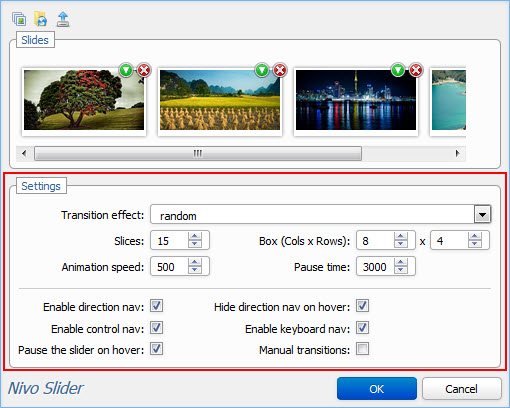Delete the city night skyline slide
Image resolution: width=510 pixels, height=408 pixels.
click(x=416, y=70)
